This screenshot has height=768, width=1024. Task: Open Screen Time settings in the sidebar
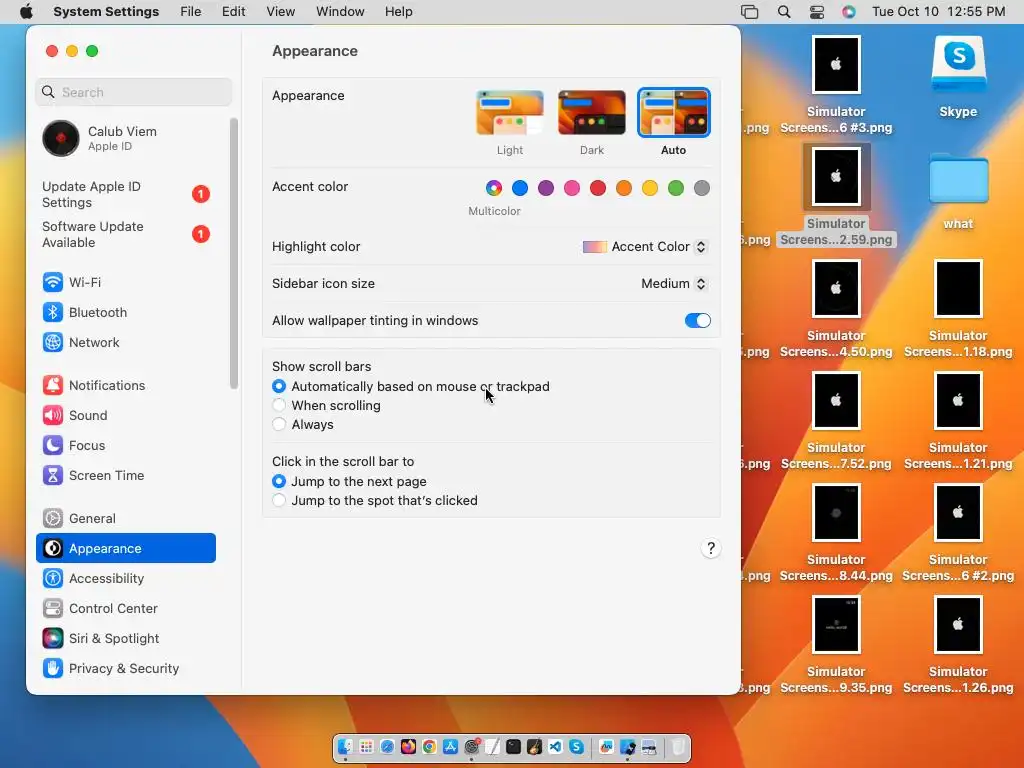93,475
